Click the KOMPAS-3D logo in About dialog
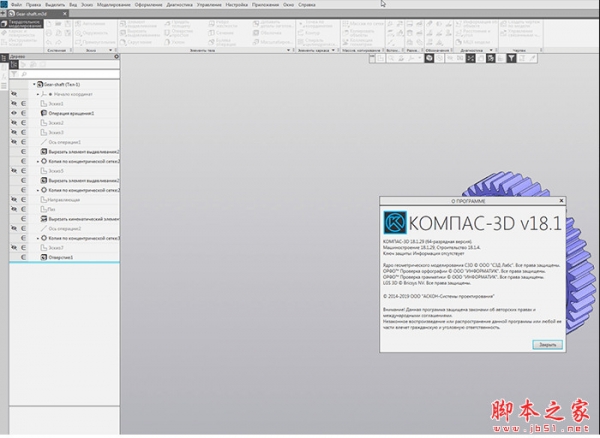 point(395,220)
